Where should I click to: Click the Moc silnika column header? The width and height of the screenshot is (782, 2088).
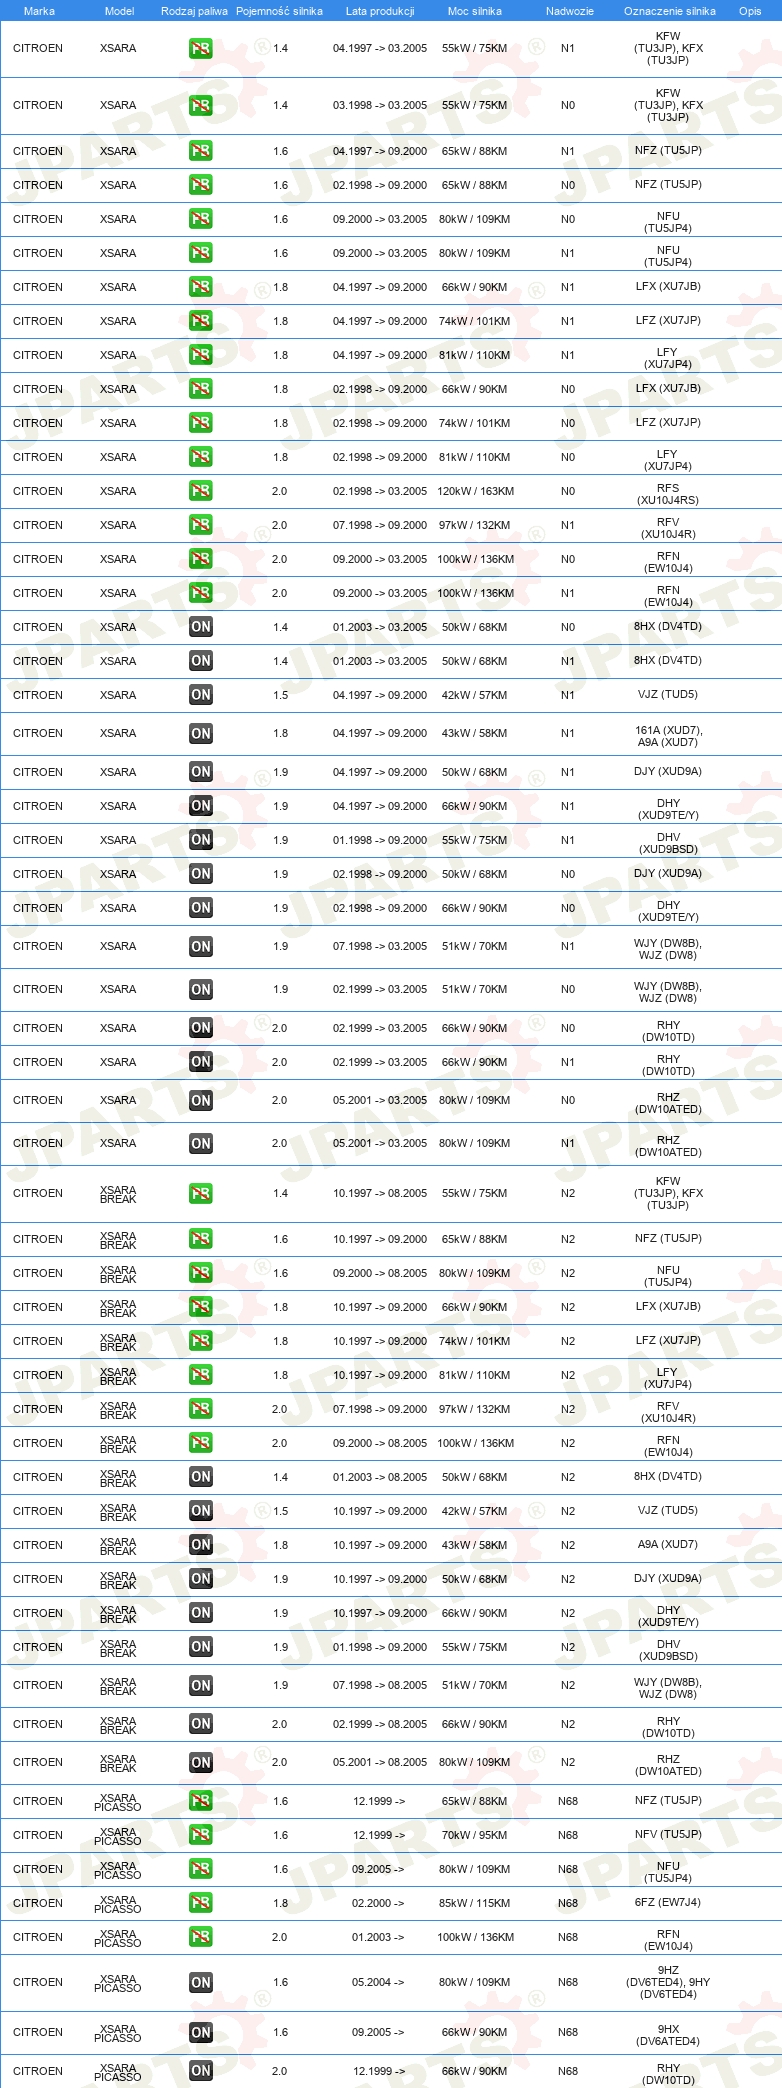tap(475, 11)
